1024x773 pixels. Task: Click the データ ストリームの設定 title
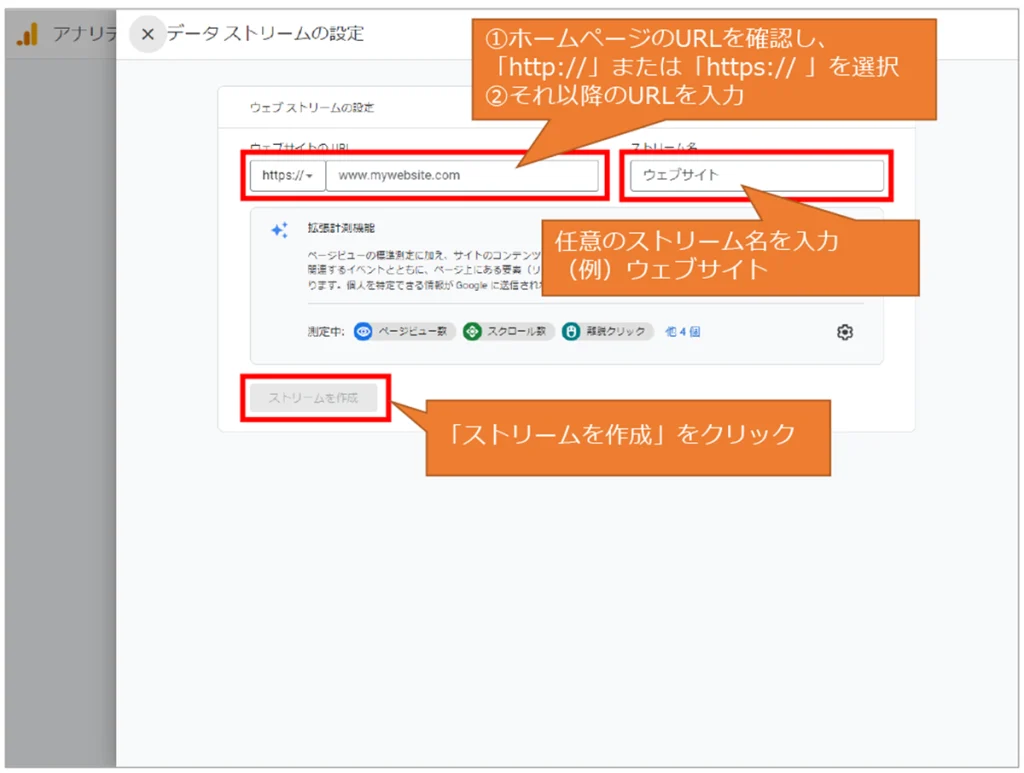pyautogui.click(x=265, y=34)
